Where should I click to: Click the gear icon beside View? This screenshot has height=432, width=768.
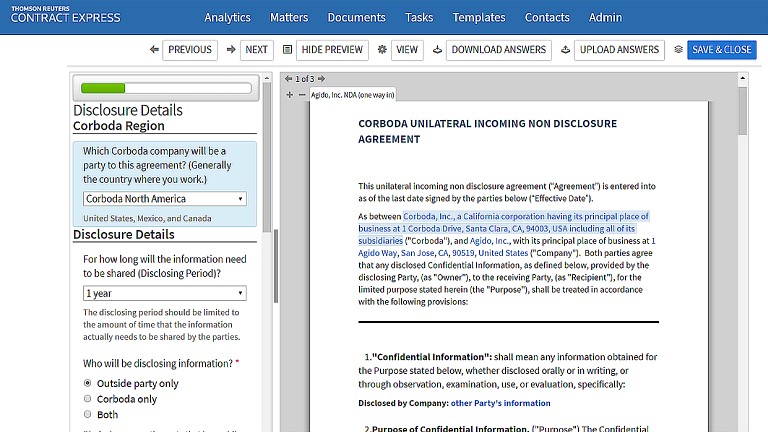pos(382,50)
